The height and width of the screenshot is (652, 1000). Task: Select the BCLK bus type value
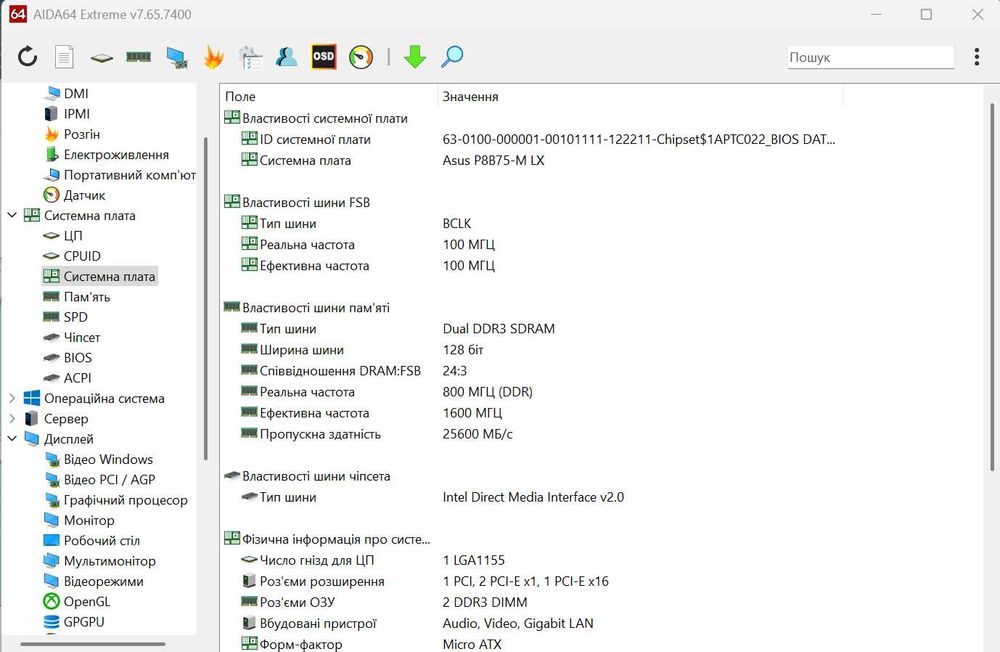(457, 223)
